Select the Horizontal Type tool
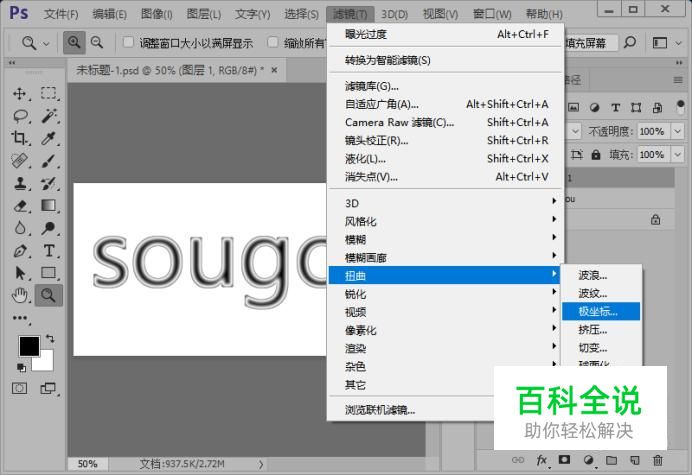This screenshot has height=475, width=692. (49, 251)
